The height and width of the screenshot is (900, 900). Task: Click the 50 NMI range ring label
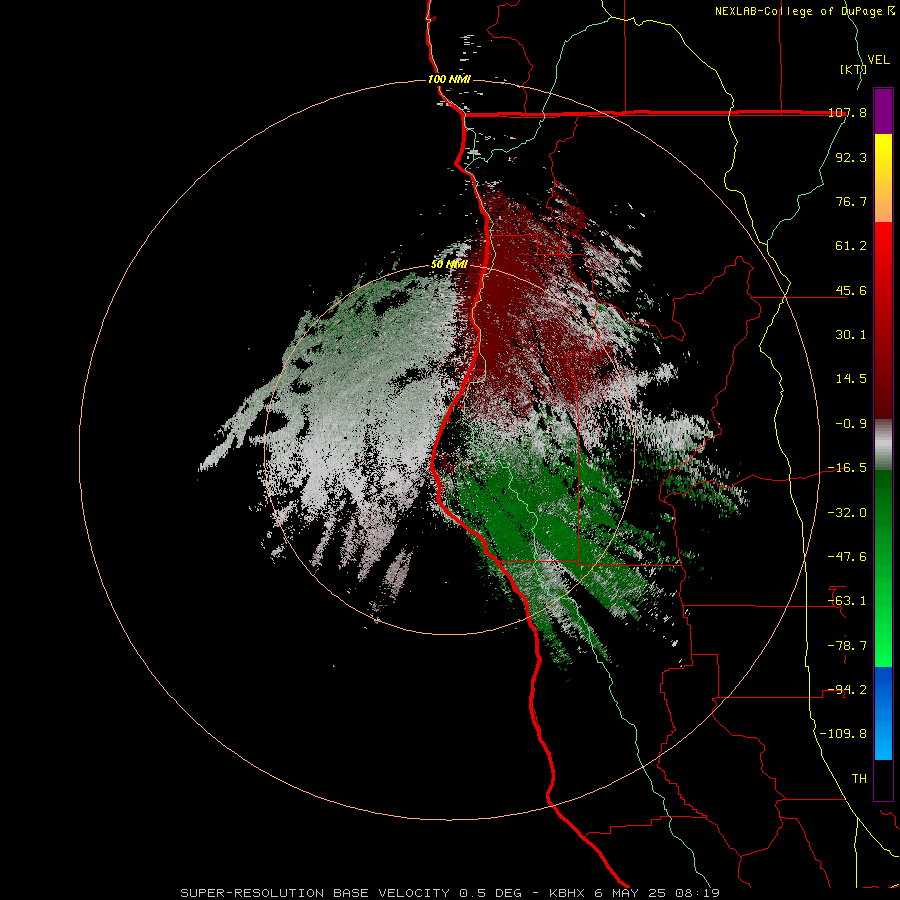[449, 265]
